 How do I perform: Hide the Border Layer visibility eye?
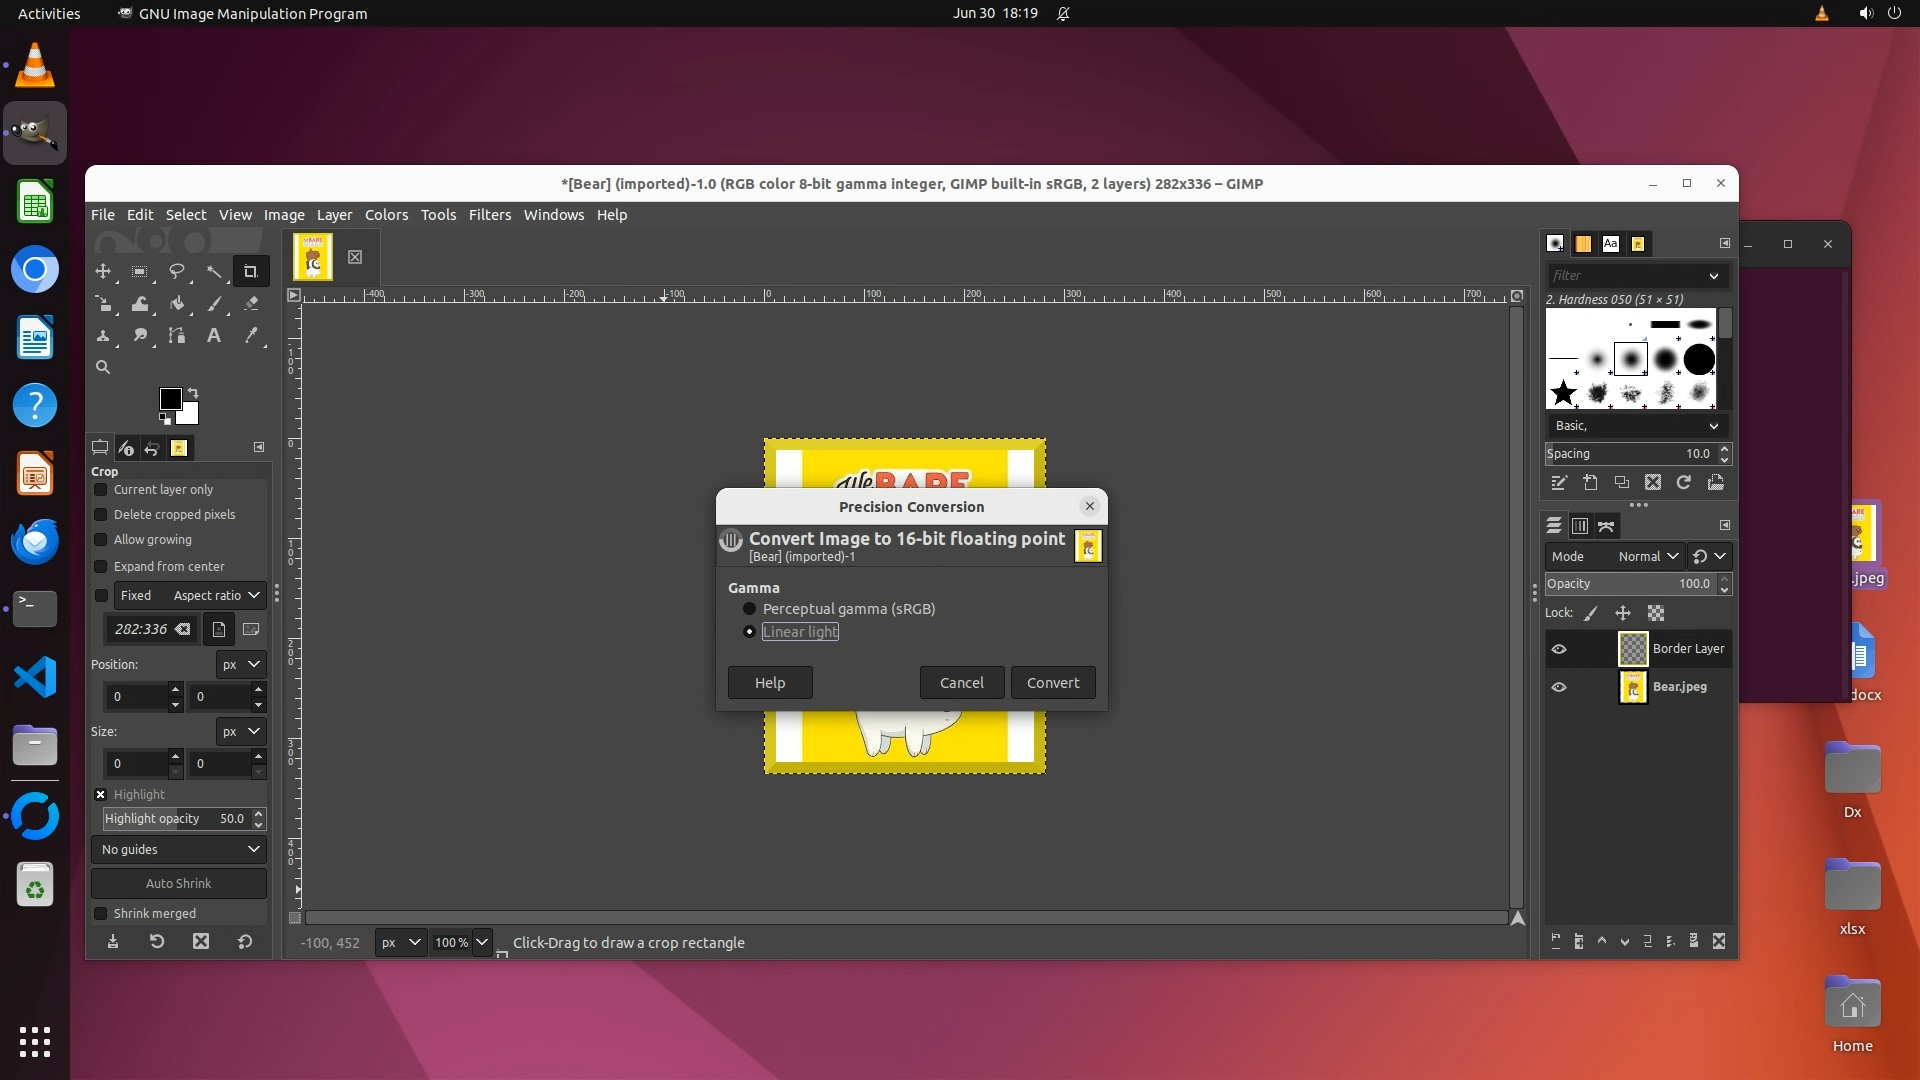(1559, 649)
